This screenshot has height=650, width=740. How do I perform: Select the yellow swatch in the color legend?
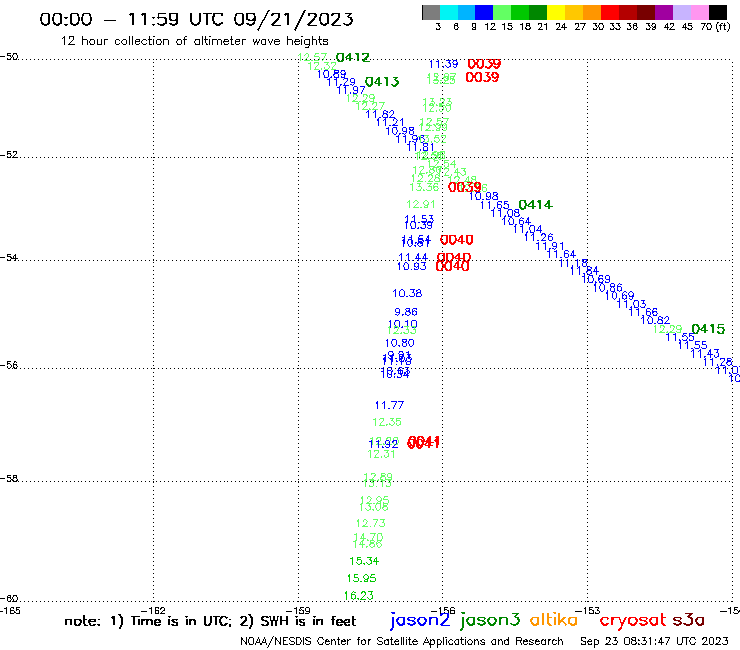556,12
